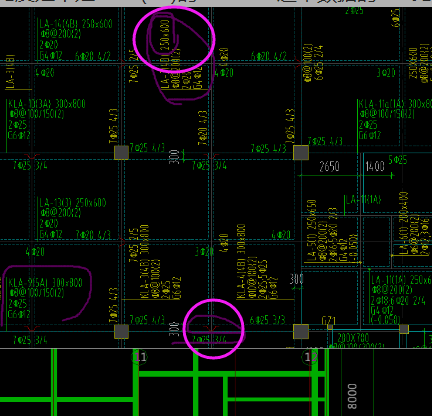Select the vertical KLA-3(4B) 300x800 label
This screenshot has height=416, width=432.
pyautogui.click(x=145, y=262)
